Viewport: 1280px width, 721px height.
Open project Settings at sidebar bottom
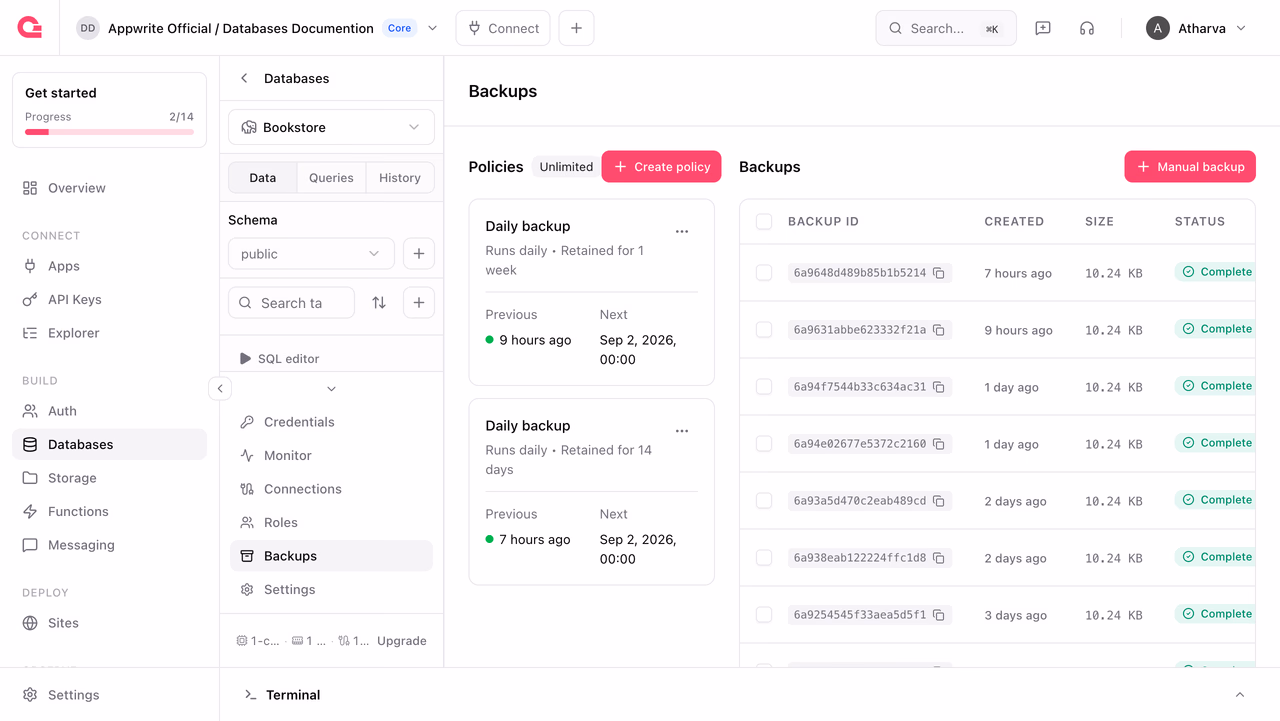pos(109,695)
